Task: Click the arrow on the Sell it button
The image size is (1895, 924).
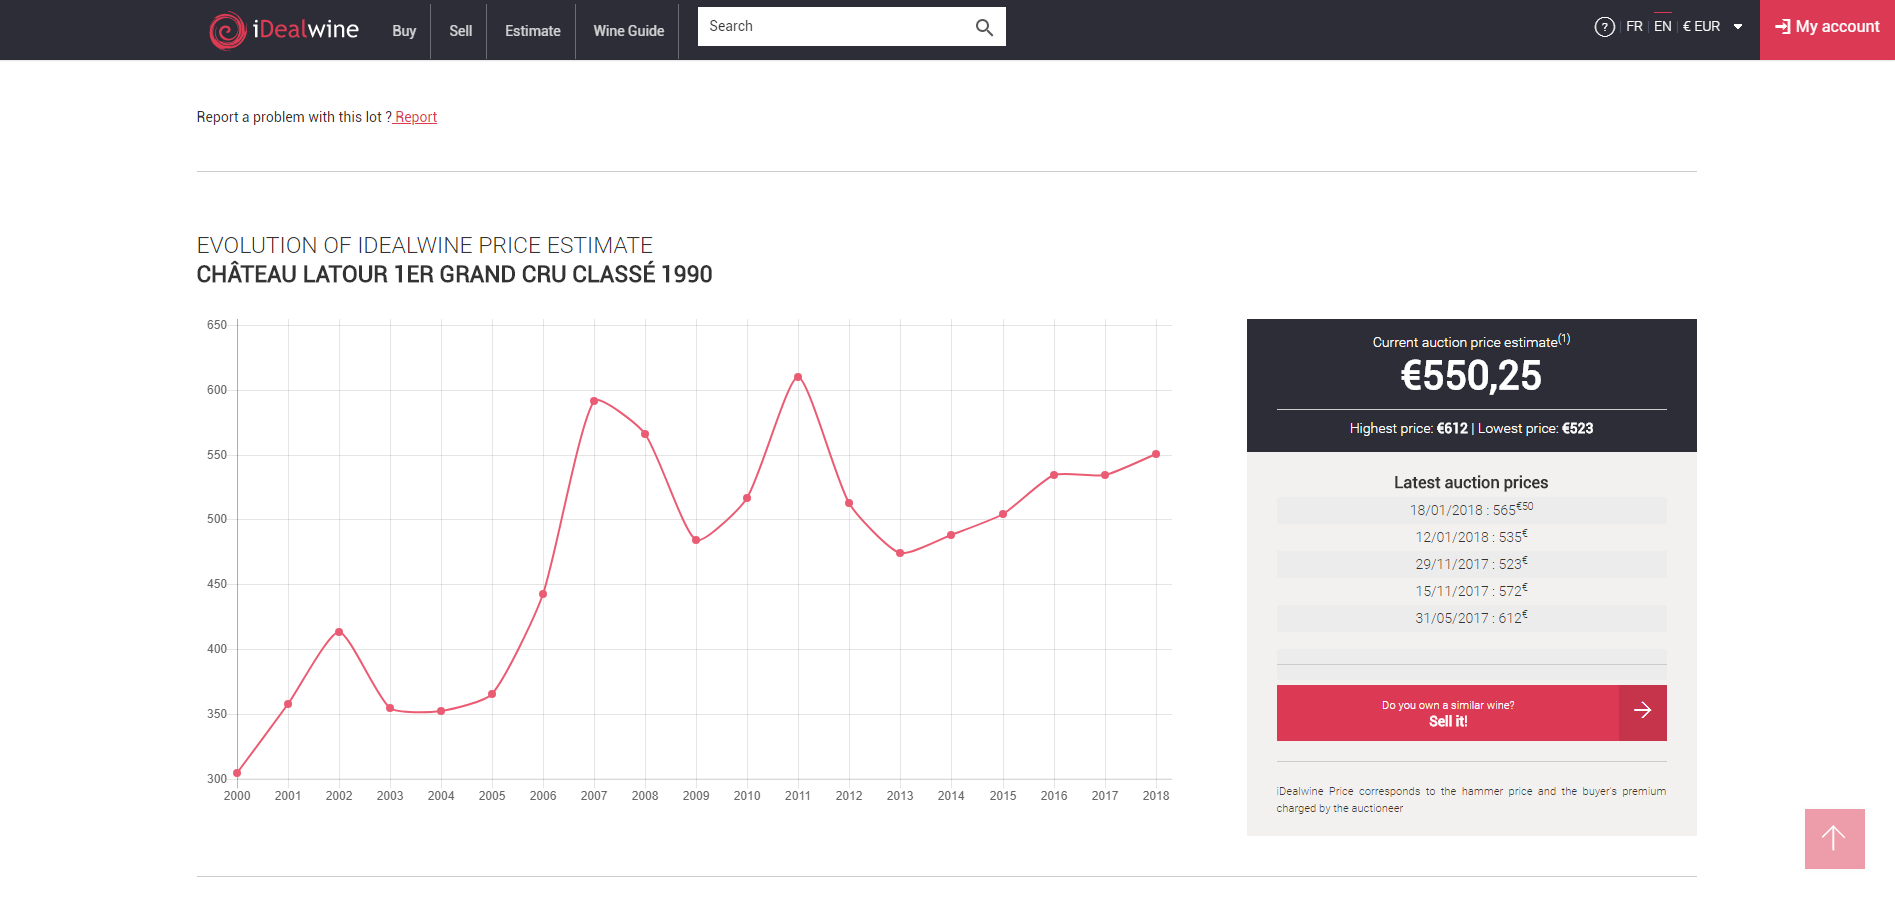Action: tap(1642, 712)
